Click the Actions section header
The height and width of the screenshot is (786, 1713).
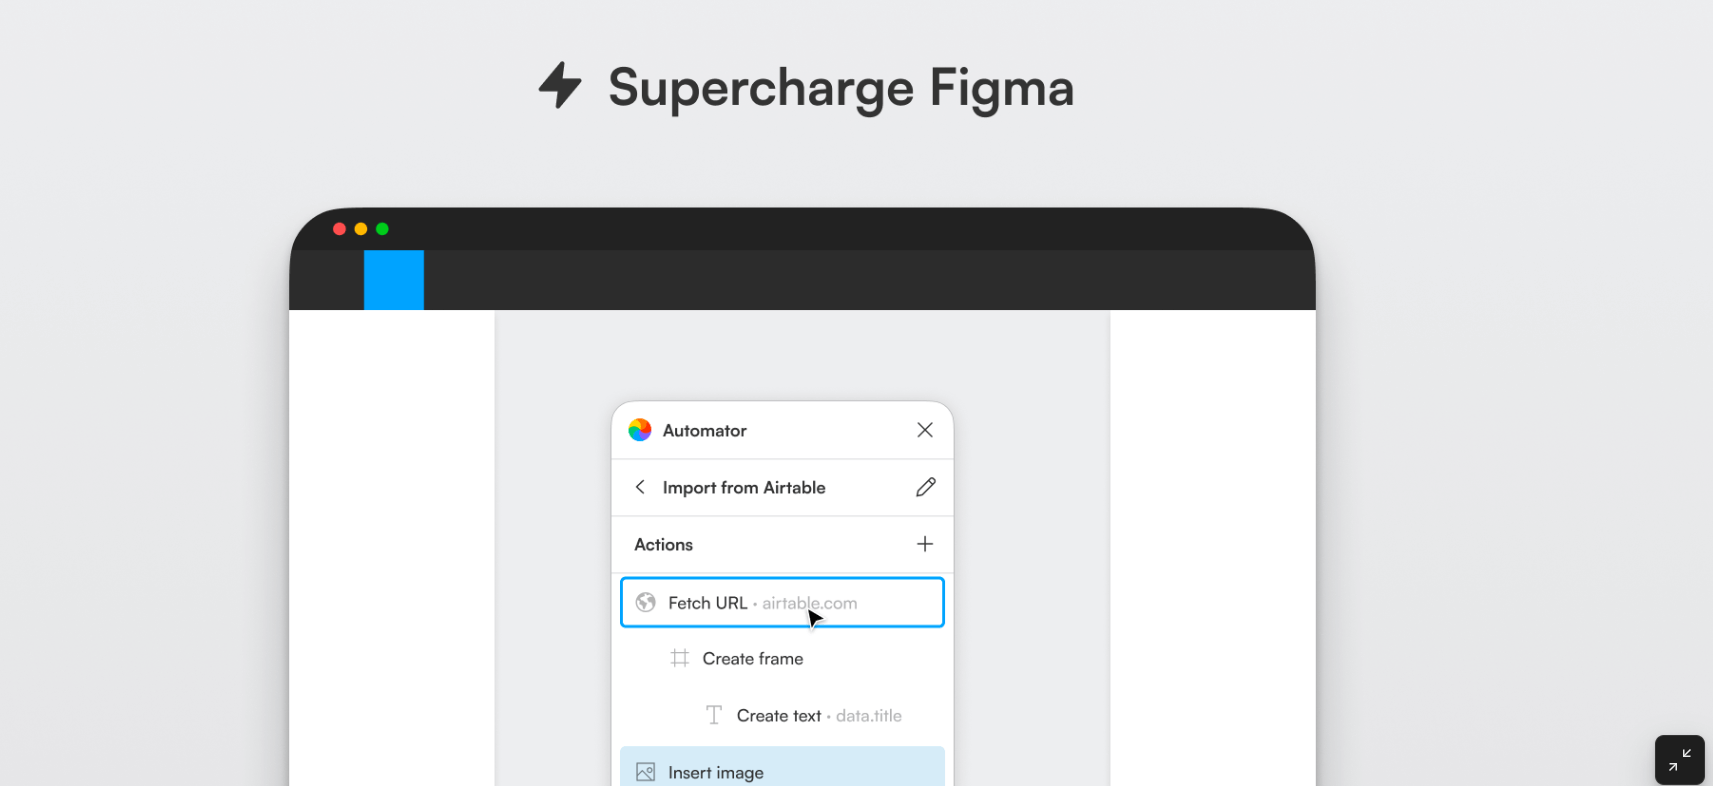pos(664,545)
